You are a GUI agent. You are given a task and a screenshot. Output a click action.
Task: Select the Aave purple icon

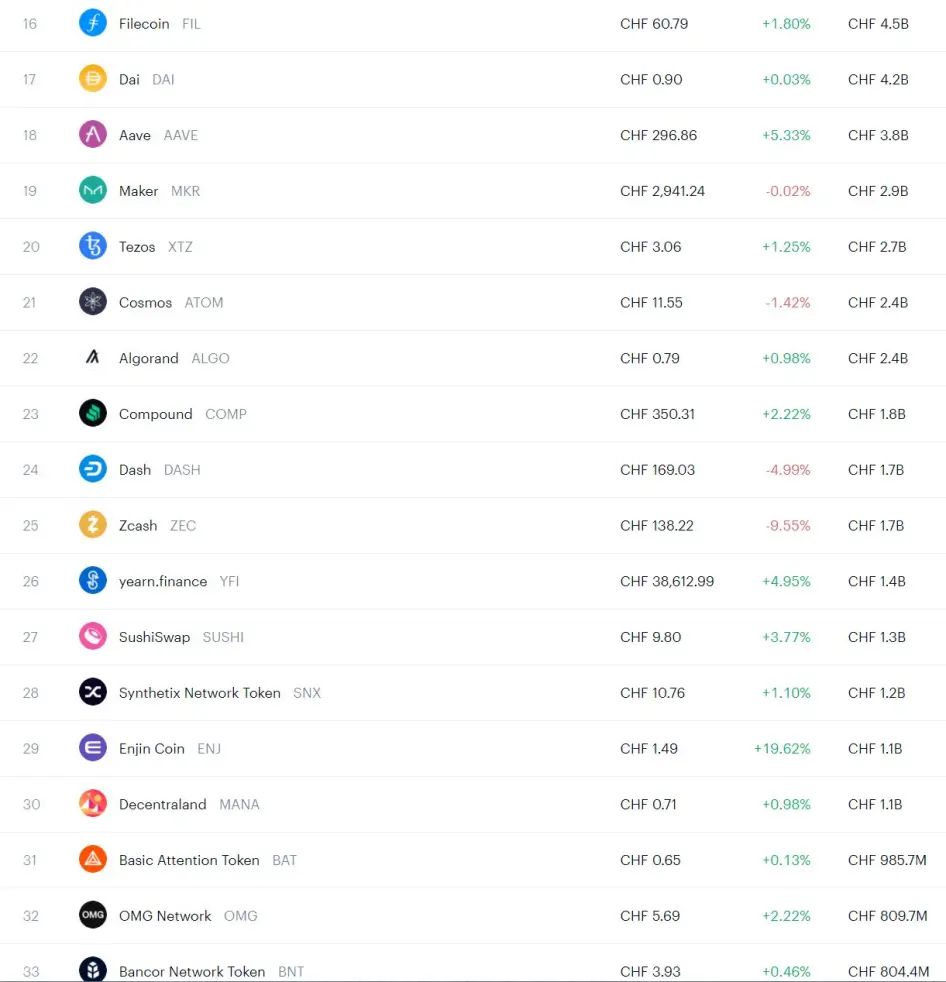(x=93, y=135)
